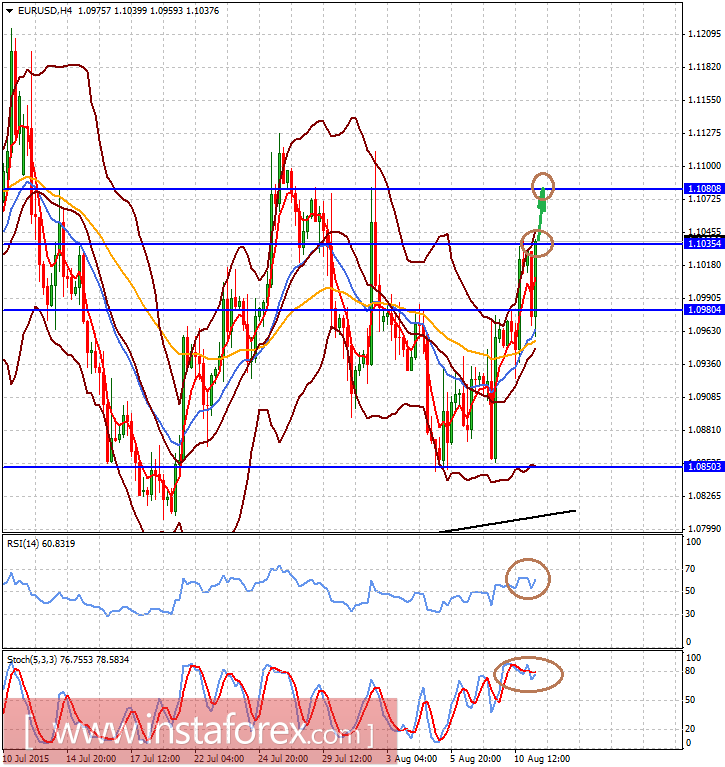Image resolution: width=725 pixels, height=767 pixels.
Task: Click the 10 Aug 12:00 time label
Action: click(542, 759)
